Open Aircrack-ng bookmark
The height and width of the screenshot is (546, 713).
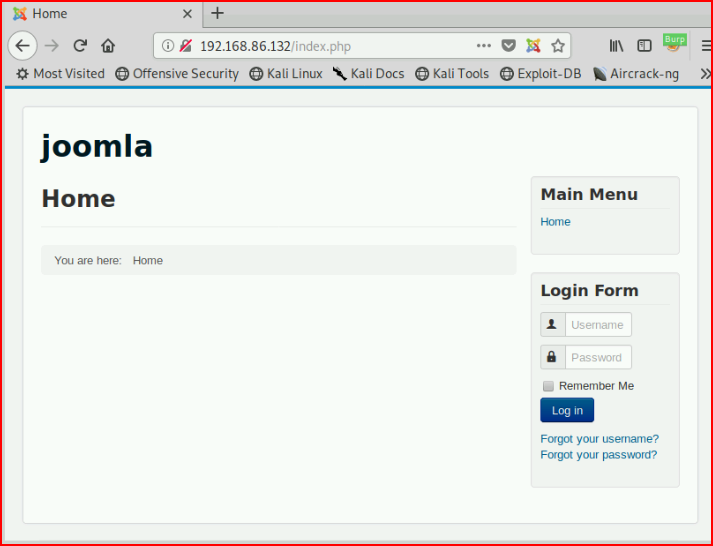pos(636,74)
